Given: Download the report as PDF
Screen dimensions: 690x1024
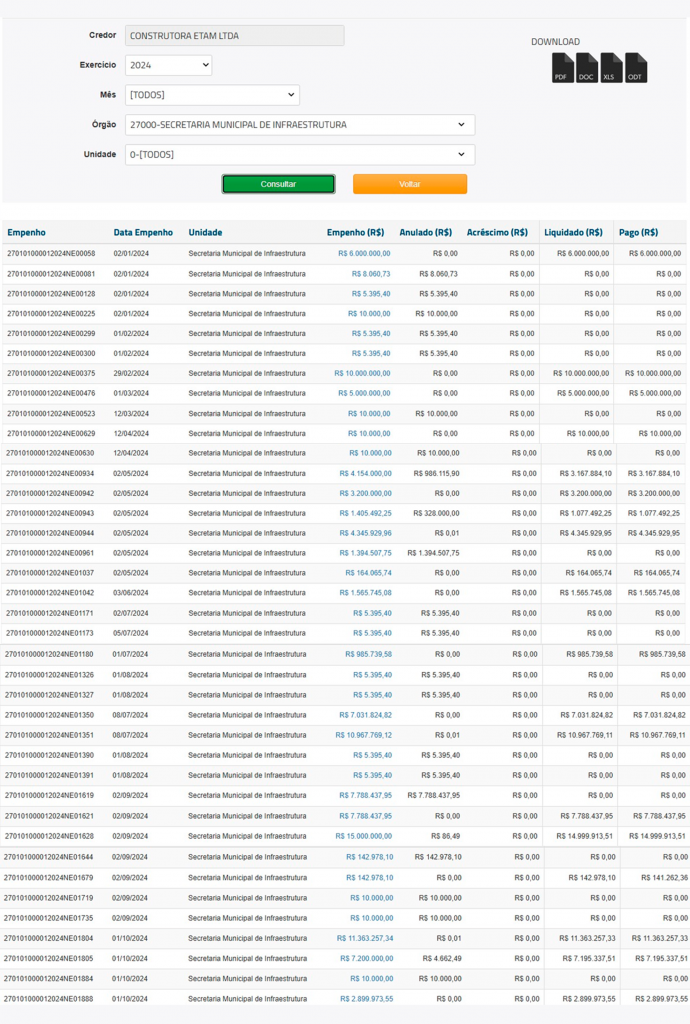Looking at the screenshot, I should tap(563, 68).
